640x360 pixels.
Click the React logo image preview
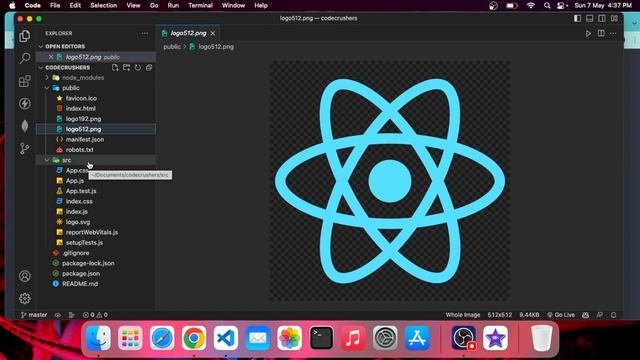(x=390, y=181)
